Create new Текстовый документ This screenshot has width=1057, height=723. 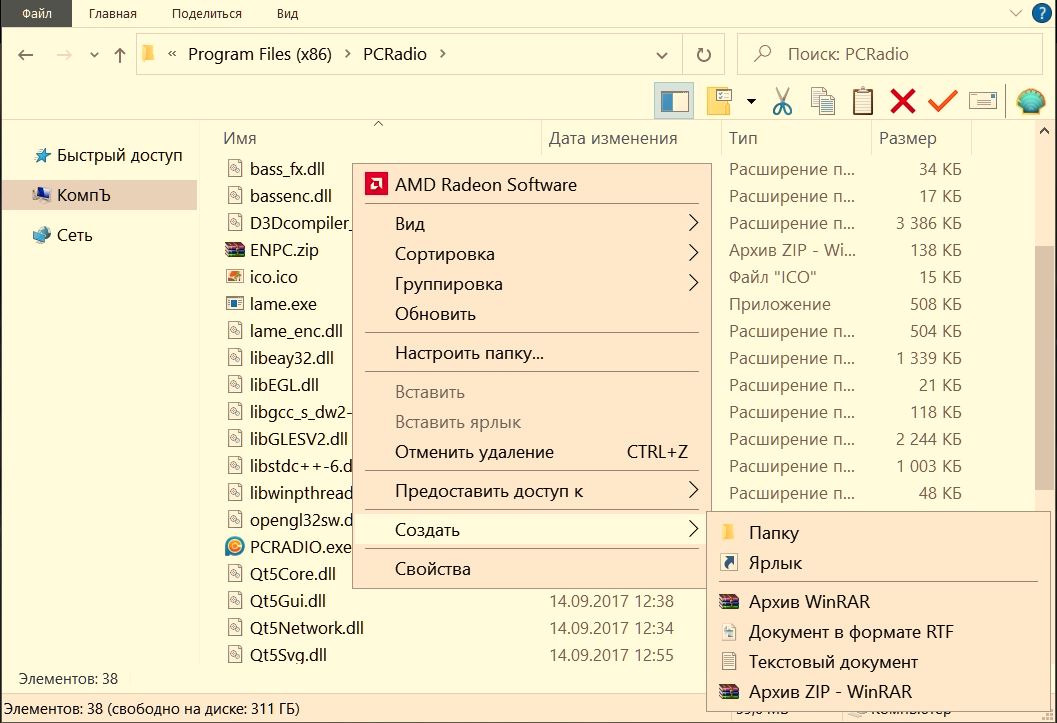[878, 662]
